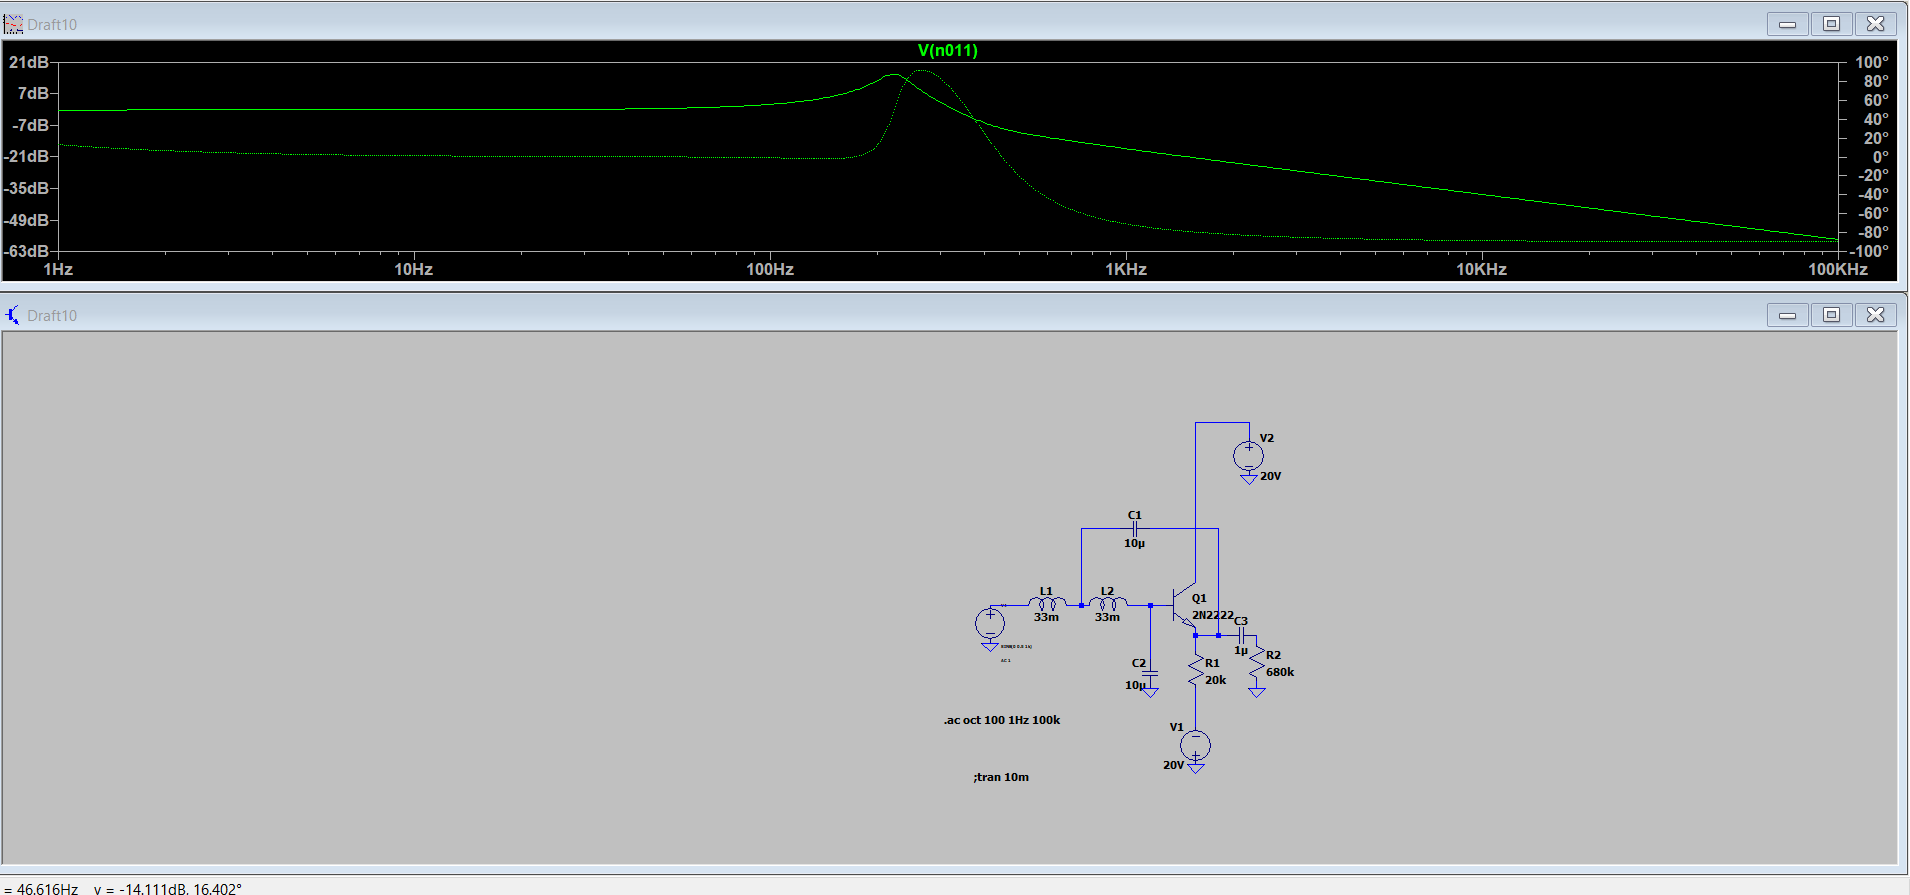Click the 33m value under L2
The width and height of the screenshot is (1910, 895).
1107,617
